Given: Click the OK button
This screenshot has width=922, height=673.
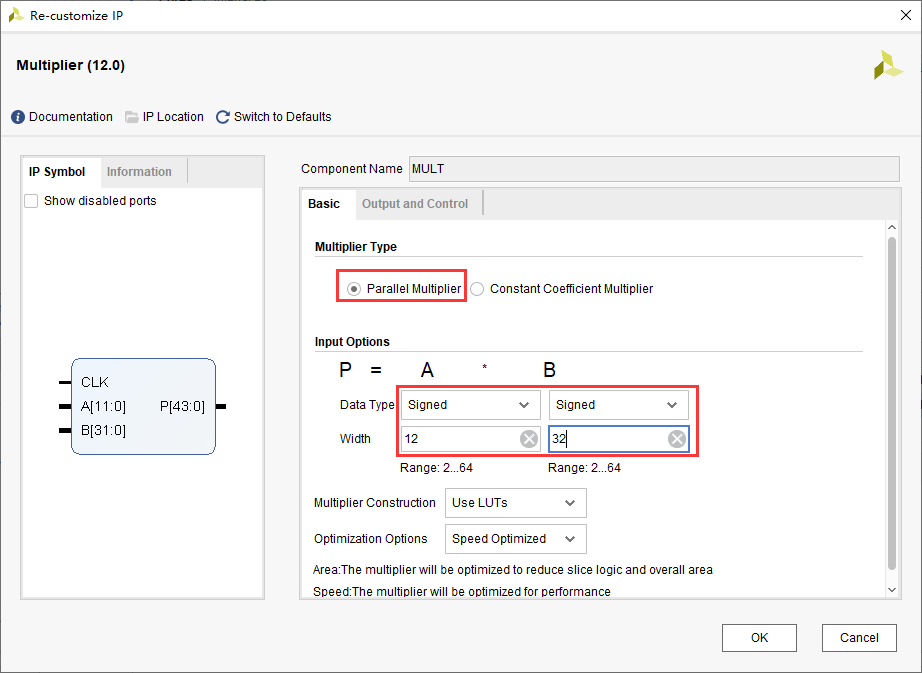Looking at the screenshot, I should pos(759,638).
